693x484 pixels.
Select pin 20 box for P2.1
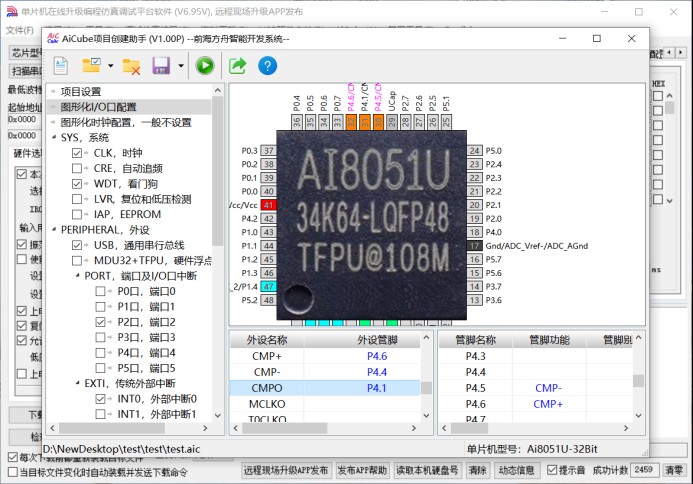pyautogui.click(x=474, y=205)
